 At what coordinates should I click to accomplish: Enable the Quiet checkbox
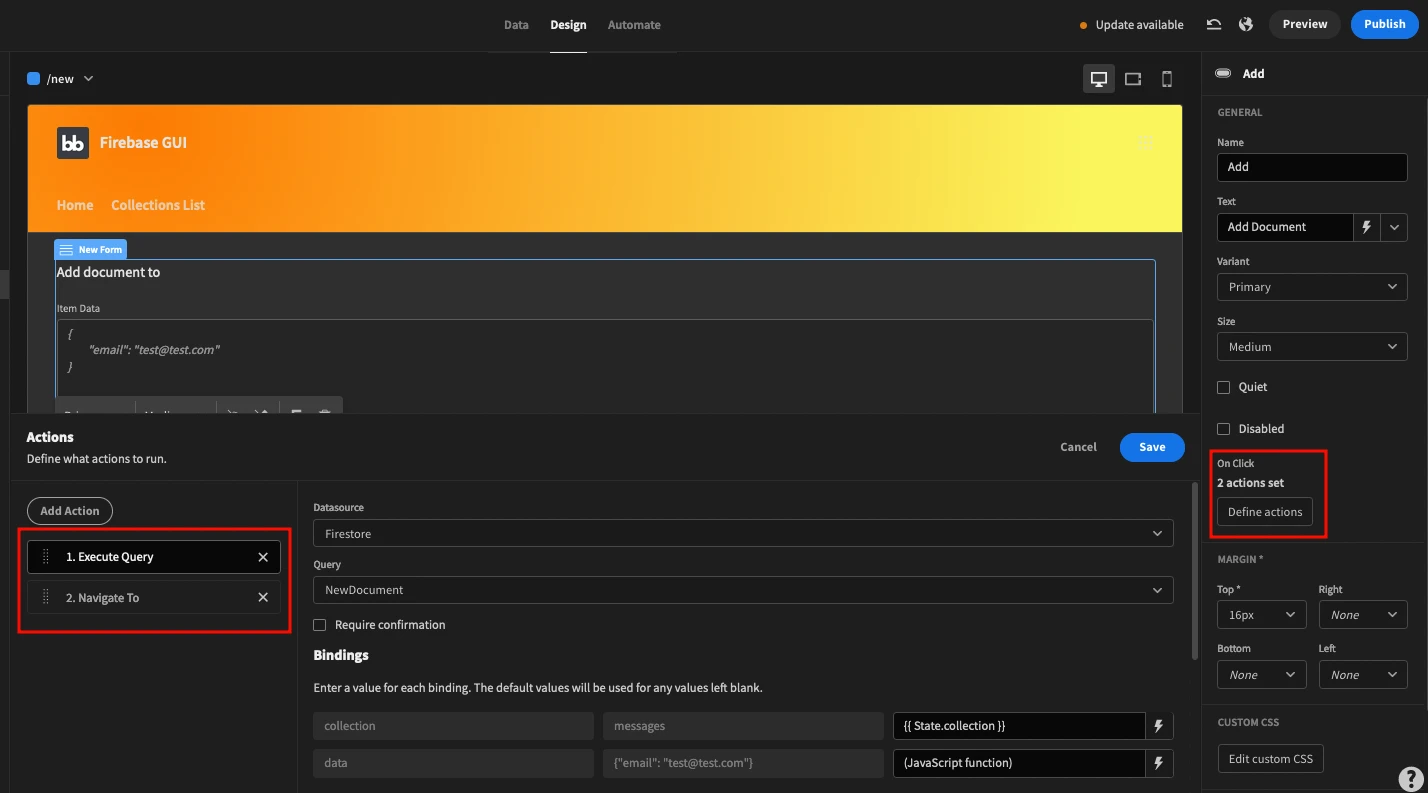(1223, 387)
